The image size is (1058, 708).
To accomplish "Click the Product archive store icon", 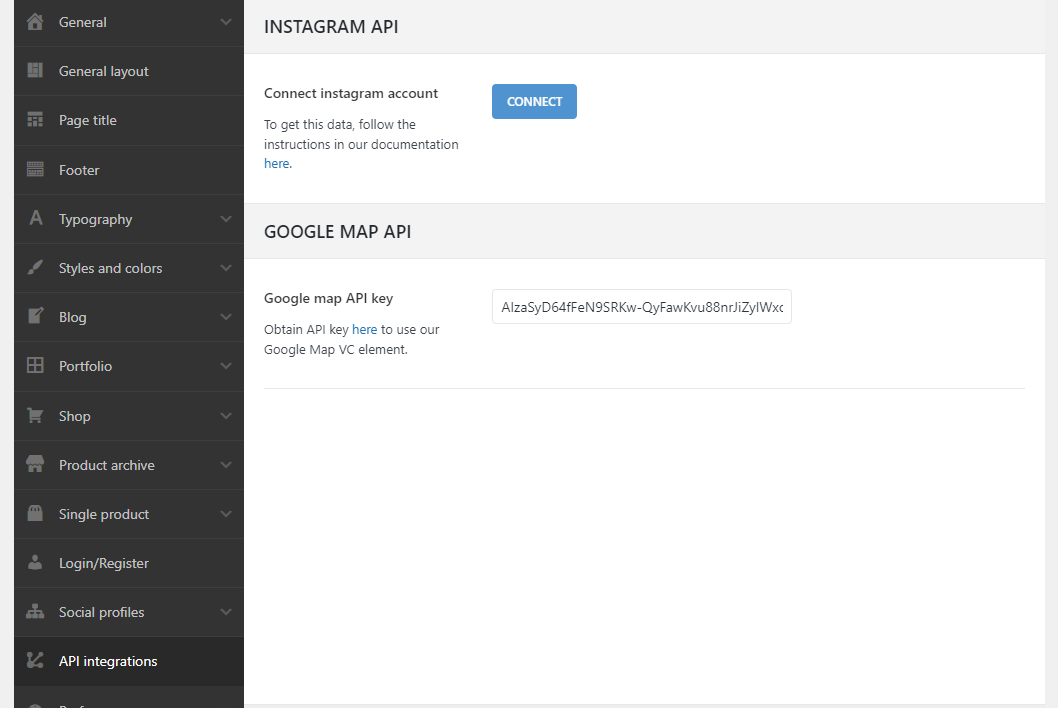I will coord(35,464).
